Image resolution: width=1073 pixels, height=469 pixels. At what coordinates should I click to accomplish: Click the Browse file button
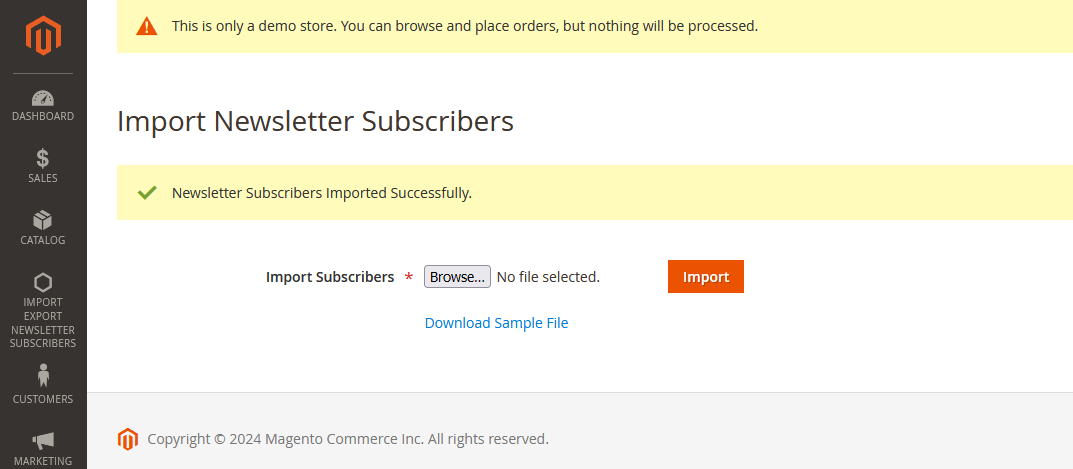(457, 277)
